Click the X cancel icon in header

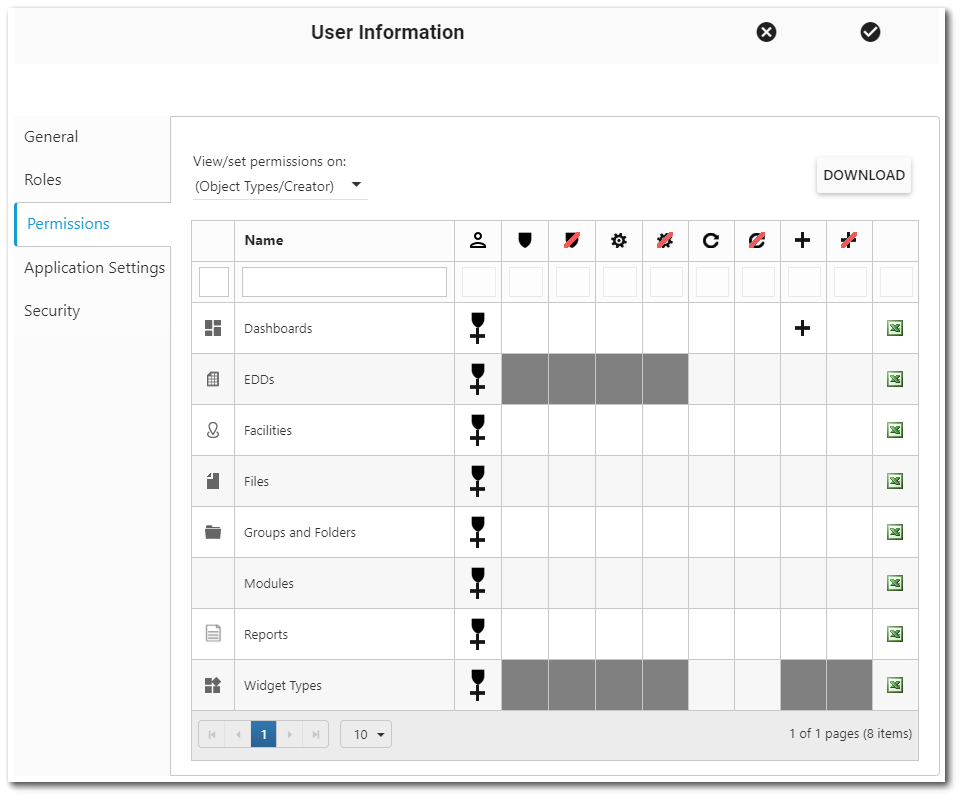[x=766, y=32]
